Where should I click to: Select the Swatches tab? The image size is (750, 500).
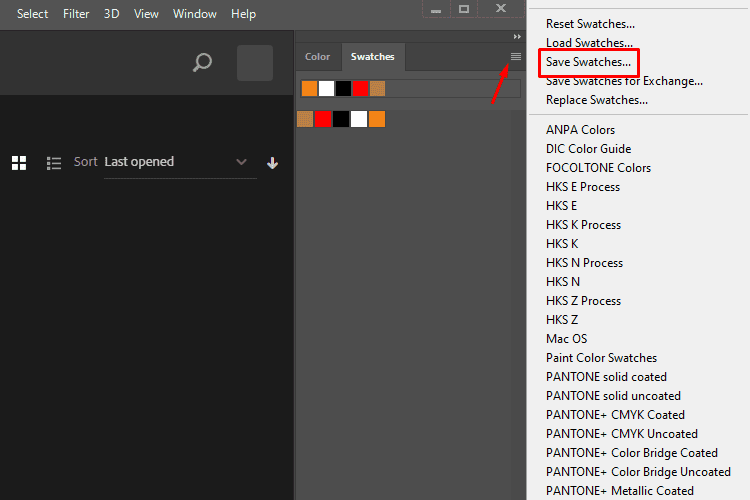(x=373, y=56)
